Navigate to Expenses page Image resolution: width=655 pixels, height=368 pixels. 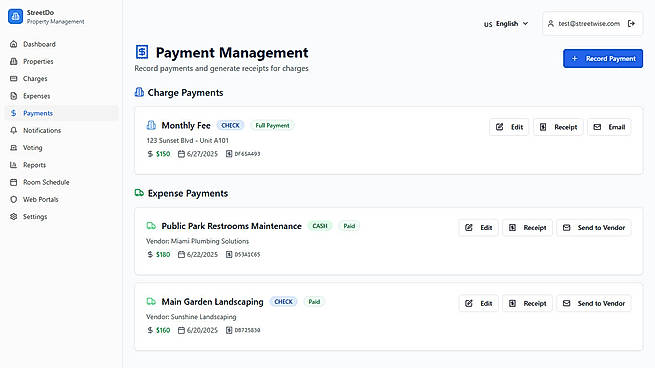[x=61, y=96]
